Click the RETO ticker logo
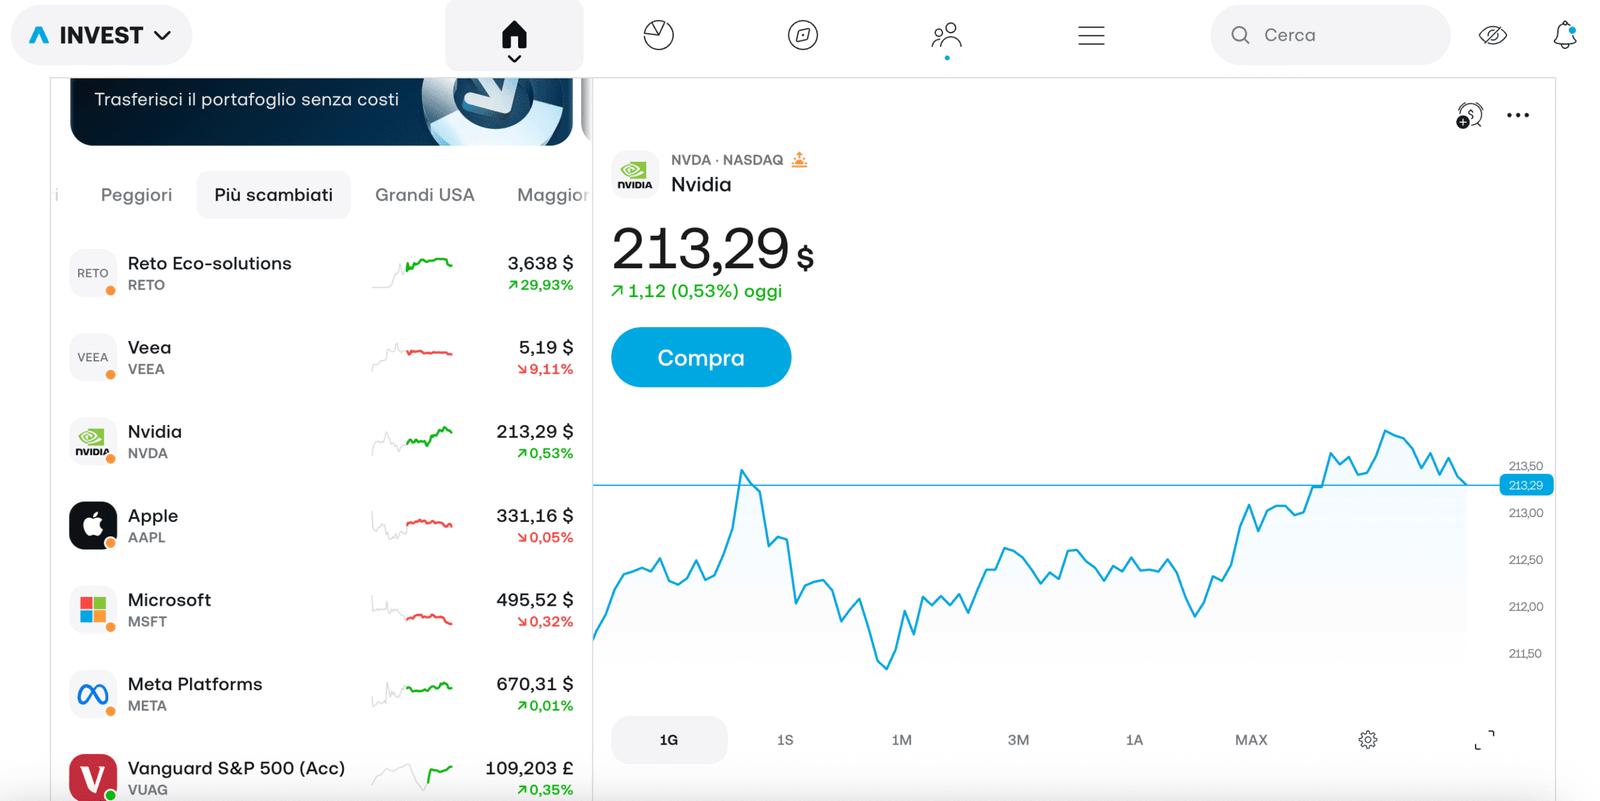Viewport: 1600px width, 801px height. click(x=93, y=273)
